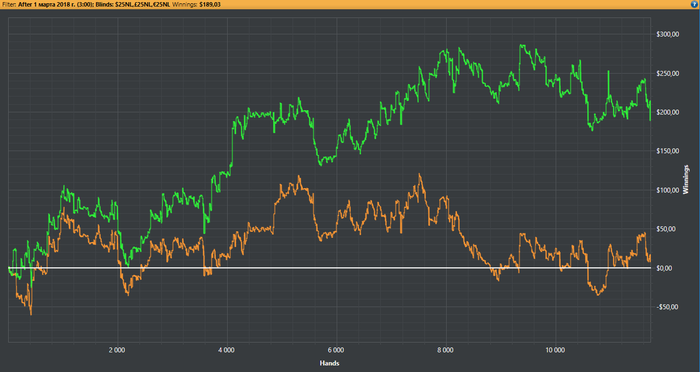Select the '$200,00' axis label

tap(667, 112)
